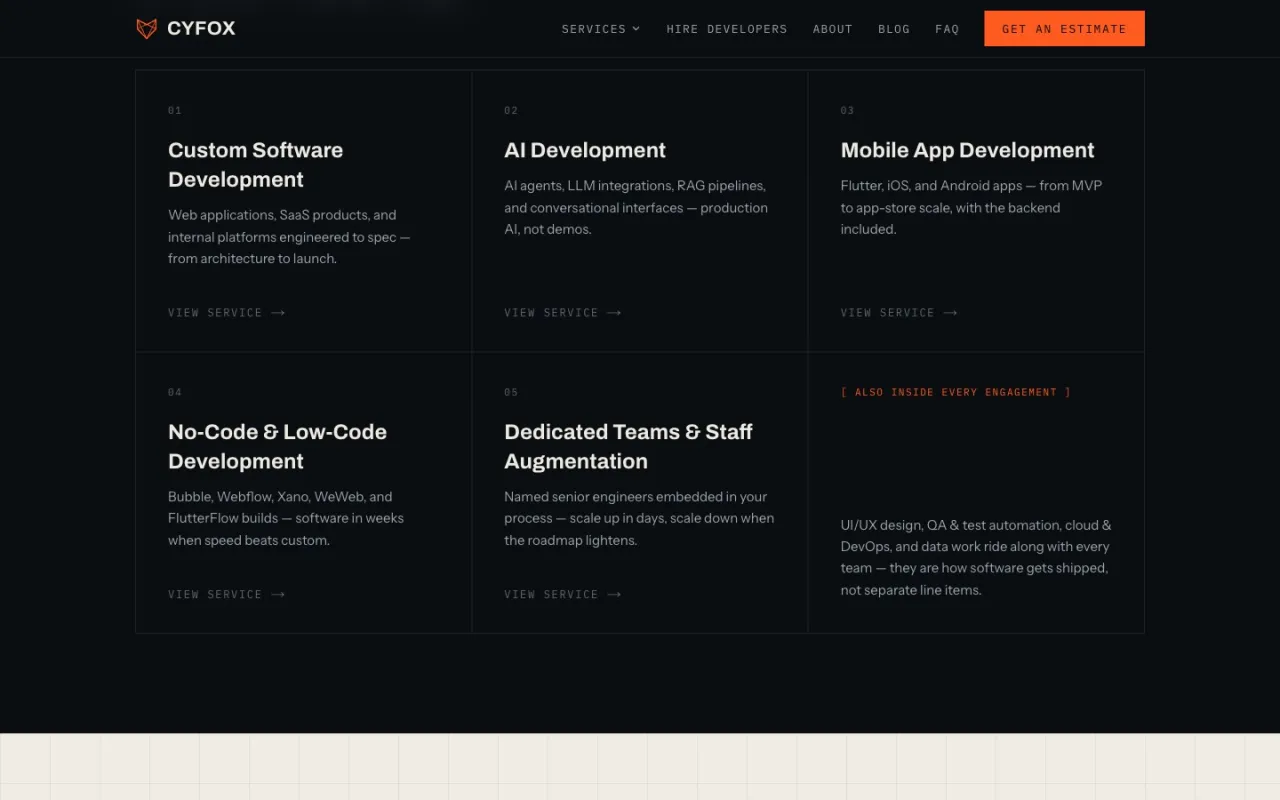
Task: Click the 'AI agents, LLM integrations' description
Action: coord(636,208)
